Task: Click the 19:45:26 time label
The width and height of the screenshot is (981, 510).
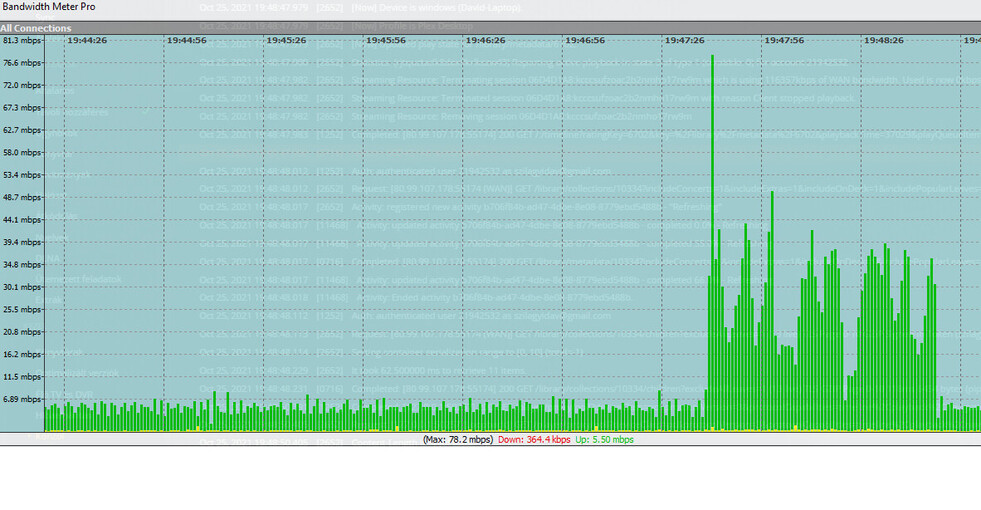Action: coord(287,40)
